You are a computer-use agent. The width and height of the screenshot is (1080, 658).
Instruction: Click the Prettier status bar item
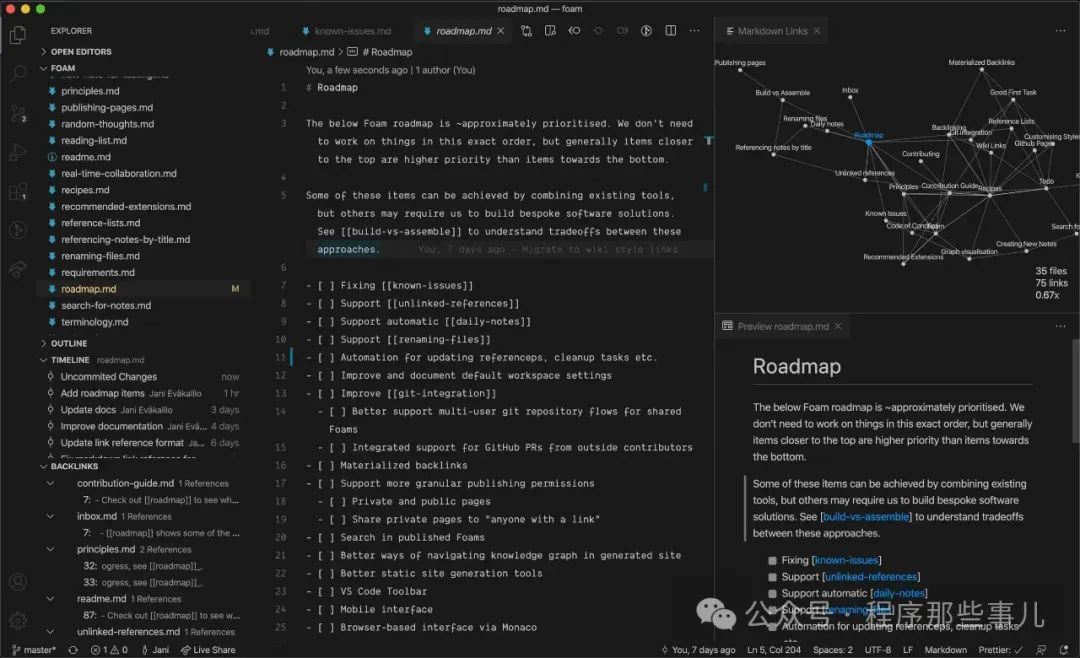tap(1001, 650)
